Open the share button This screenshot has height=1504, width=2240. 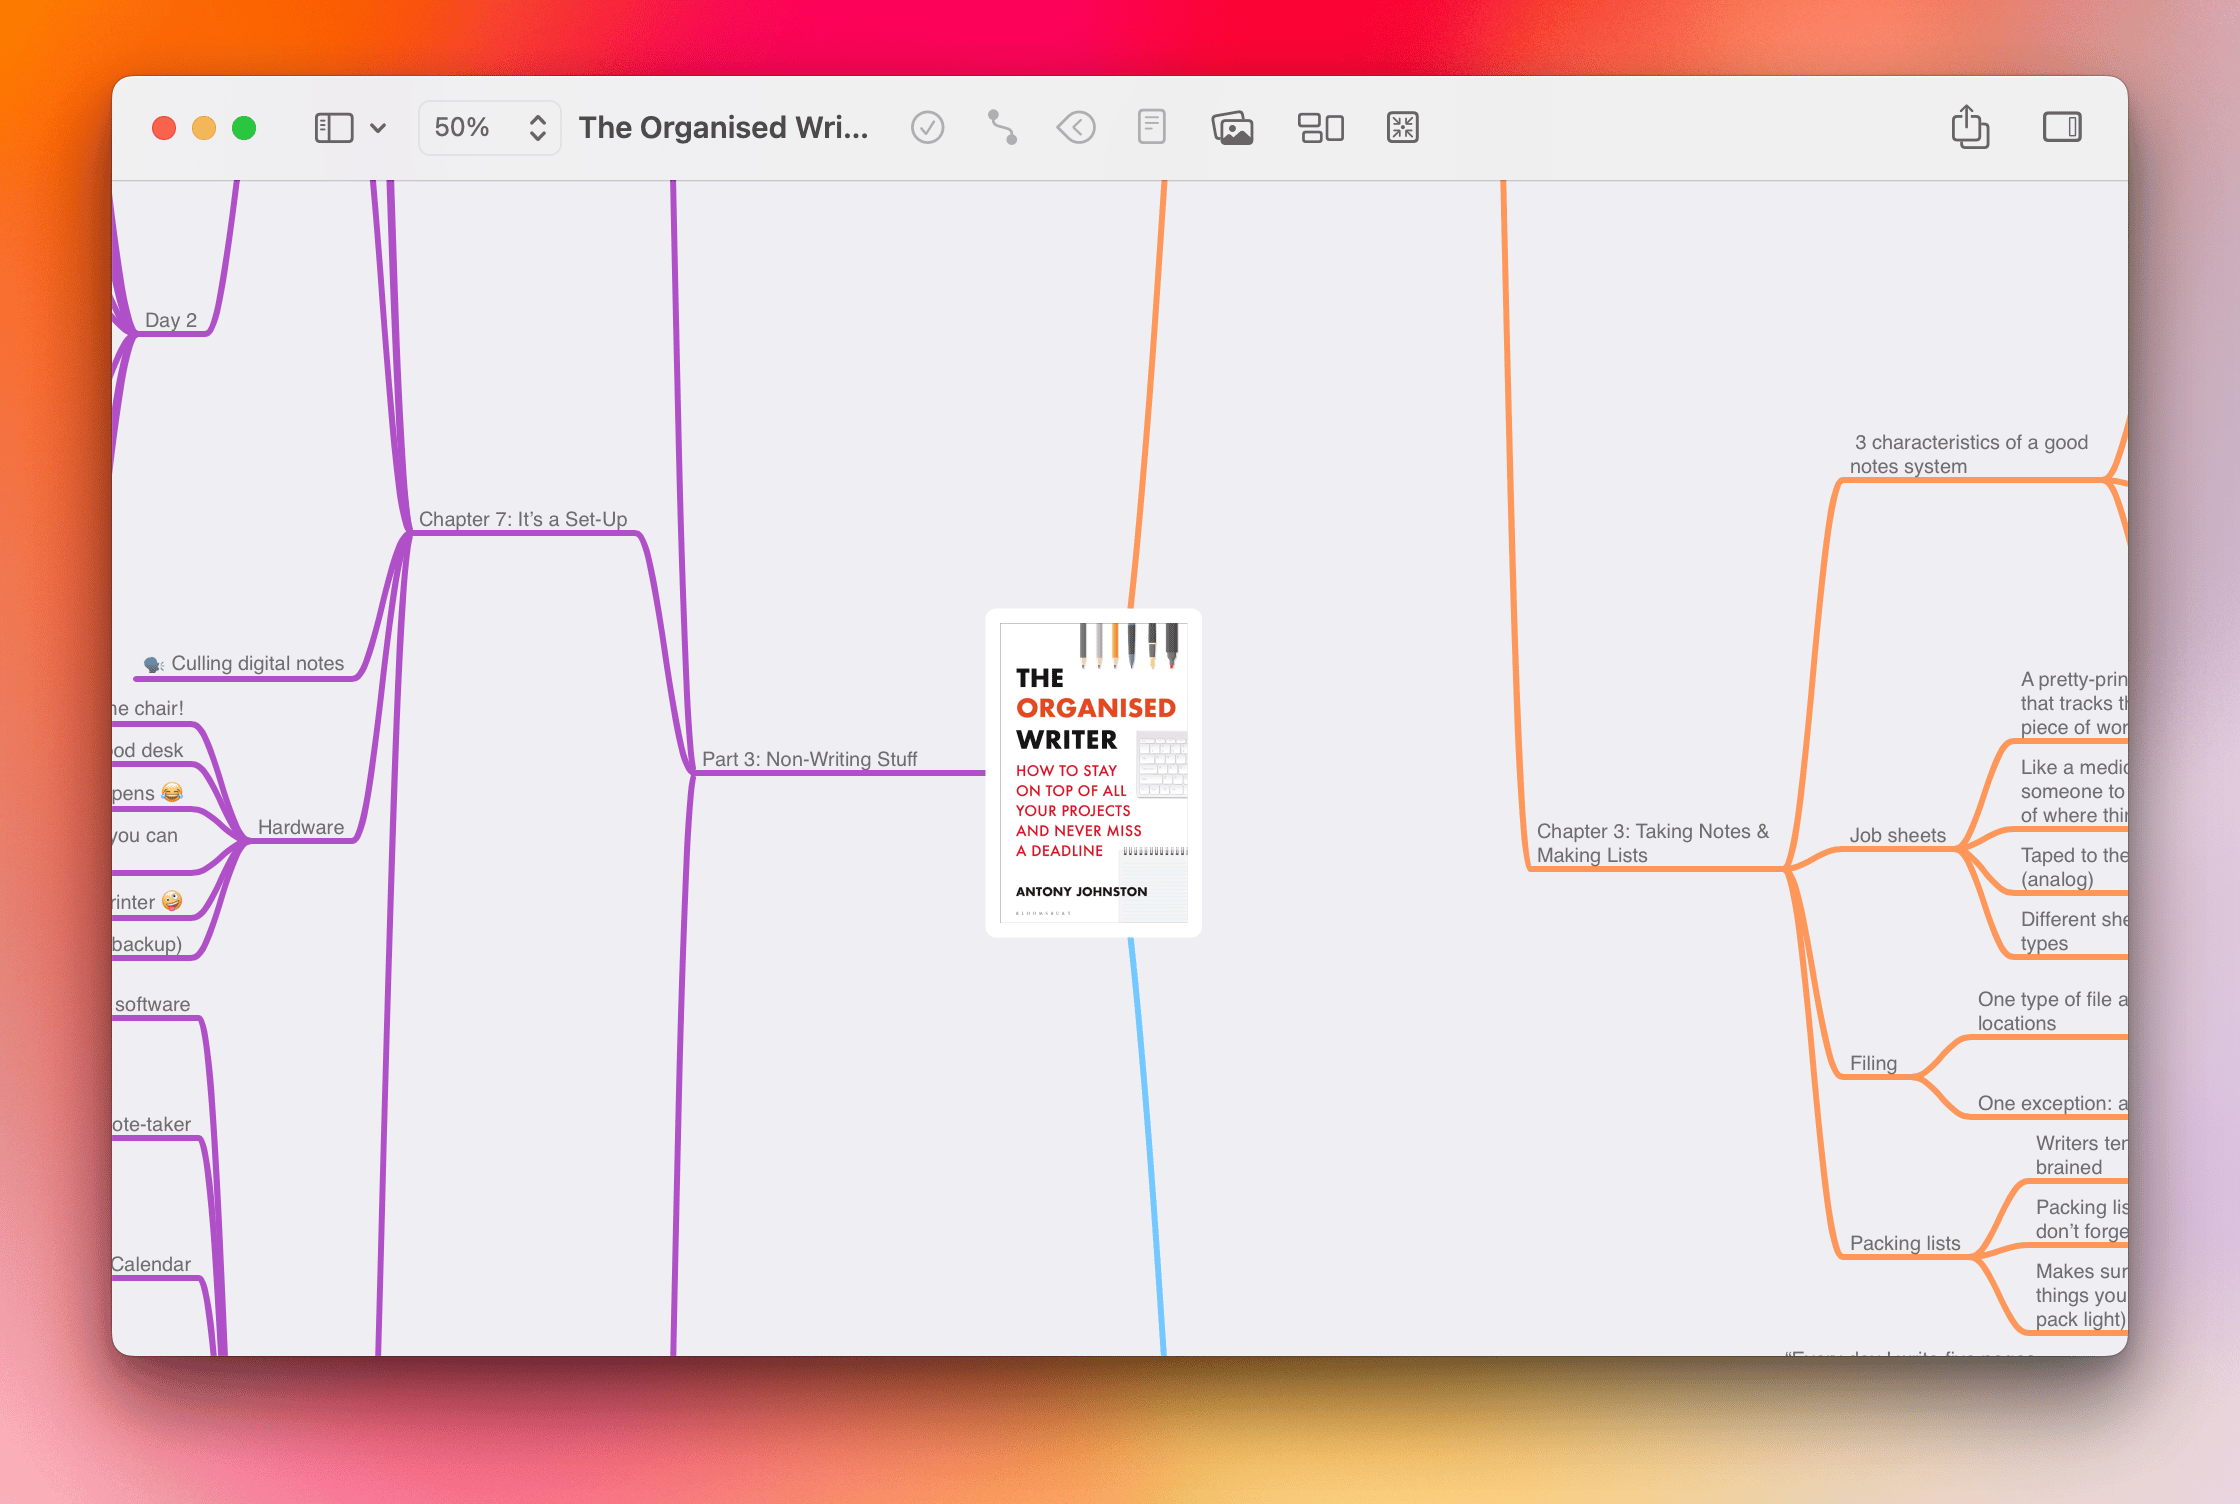(1970, 127)
